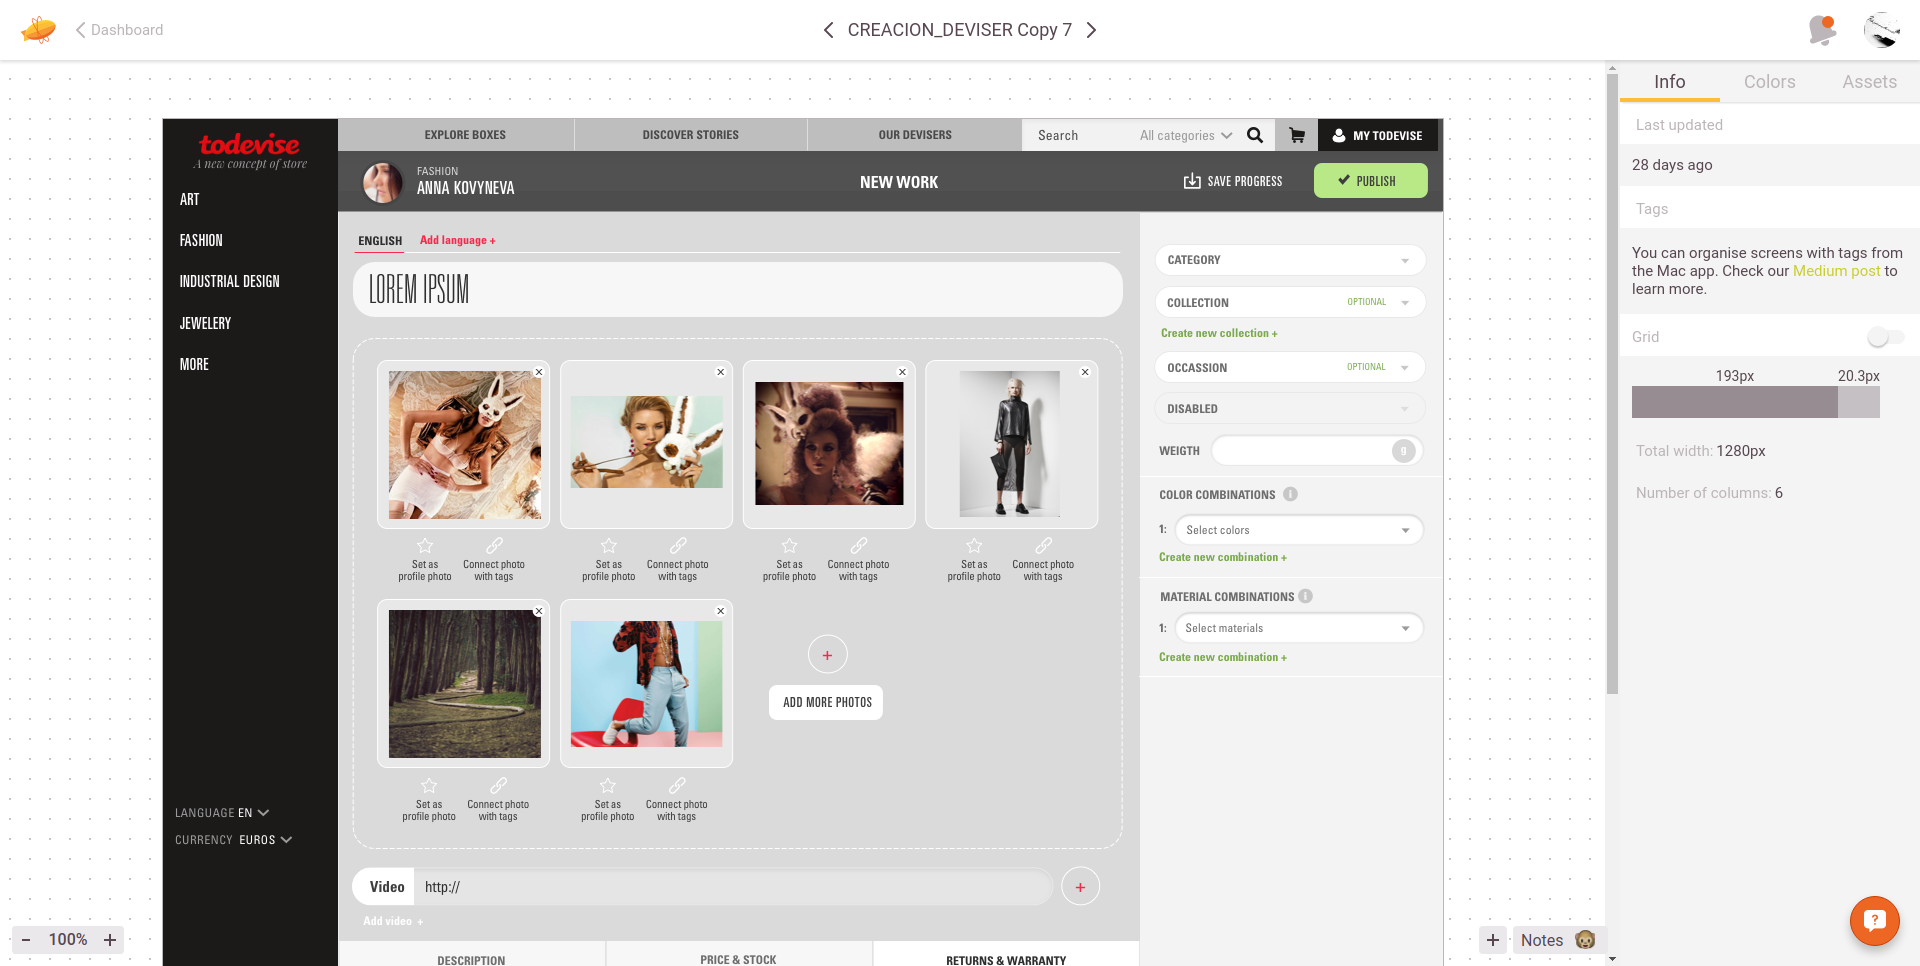1920x966 pixels.
Task: Click the Marvel bird logo icon
Action: [x=38, y=30]
